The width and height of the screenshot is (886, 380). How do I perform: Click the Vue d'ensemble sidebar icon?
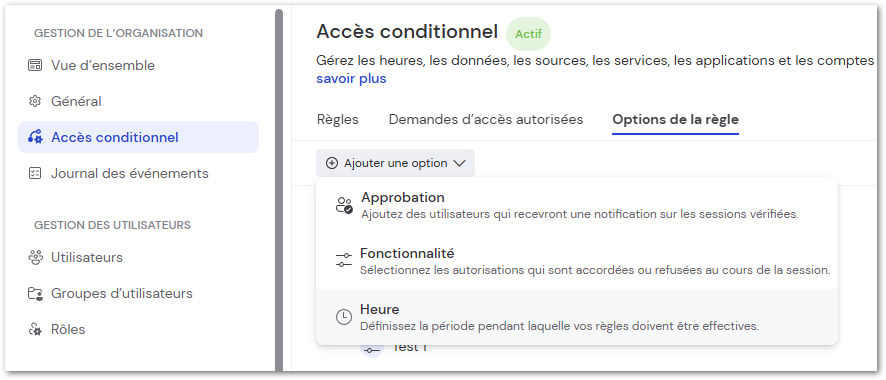click(x=35, y=65)
